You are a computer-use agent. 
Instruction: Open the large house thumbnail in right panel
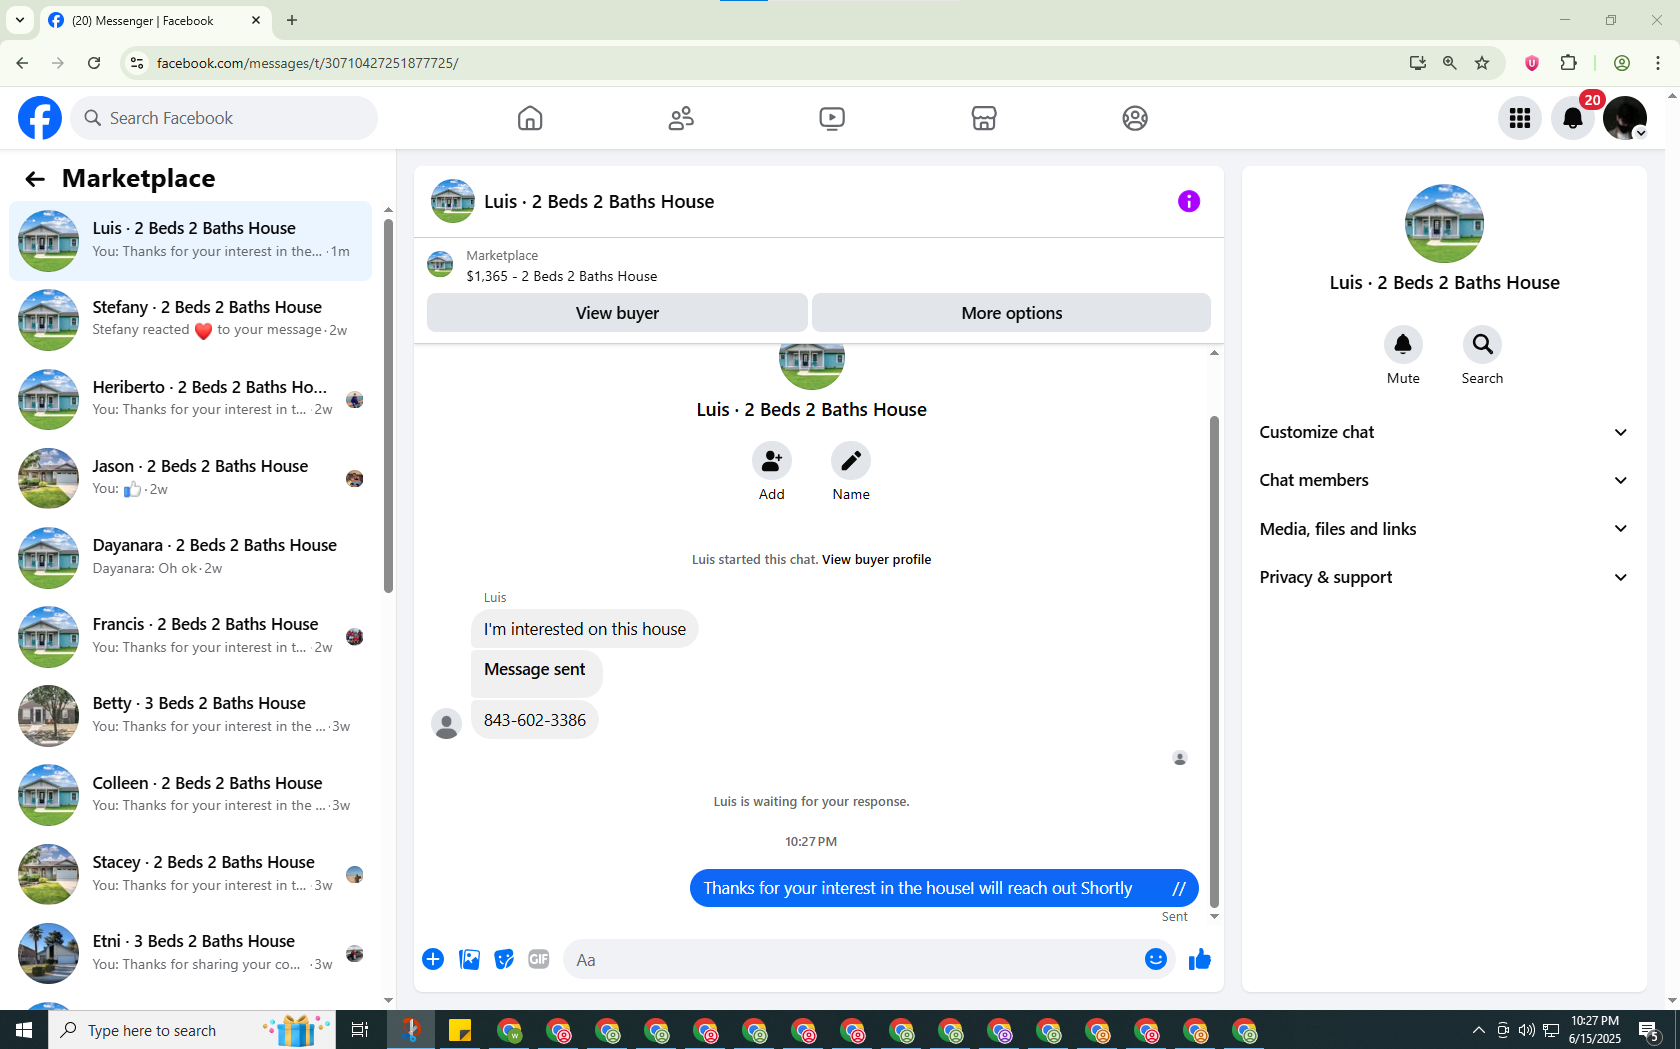point(1444,223)
